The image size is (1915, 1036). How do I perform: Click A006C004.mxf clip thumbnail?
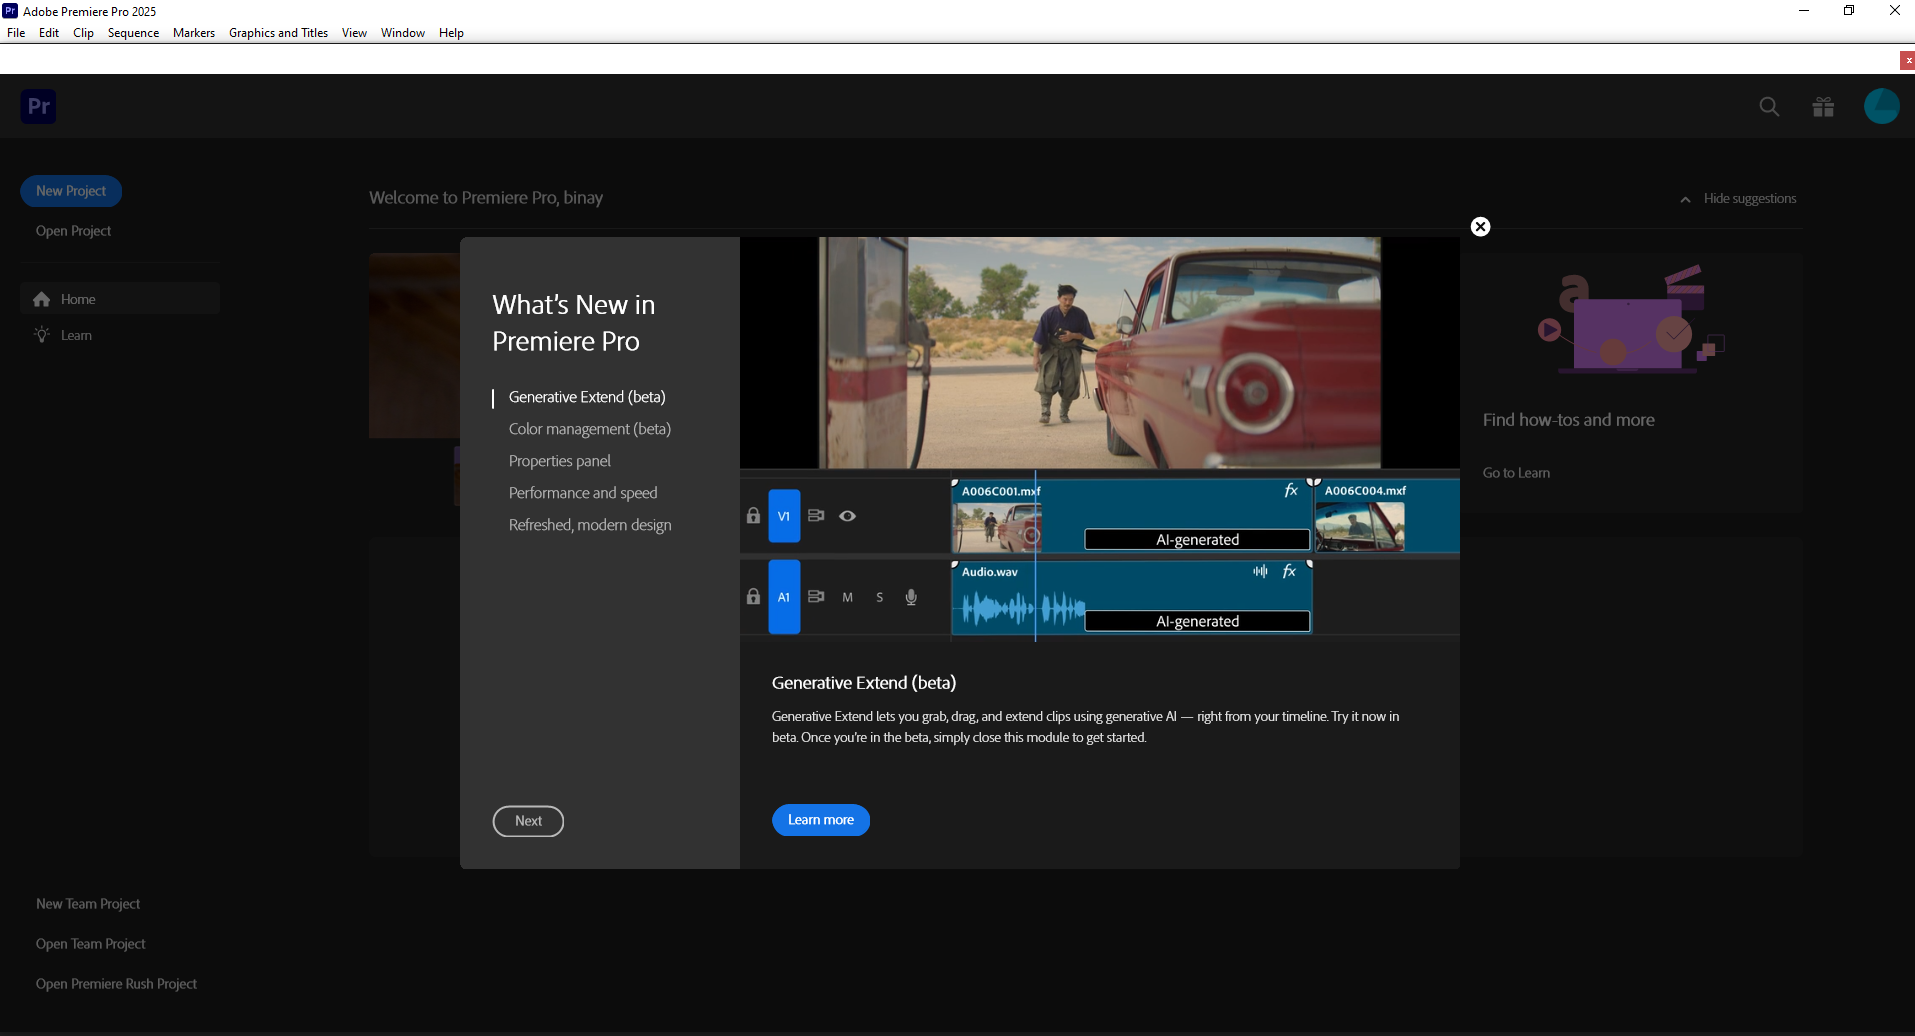(1360, 527)
